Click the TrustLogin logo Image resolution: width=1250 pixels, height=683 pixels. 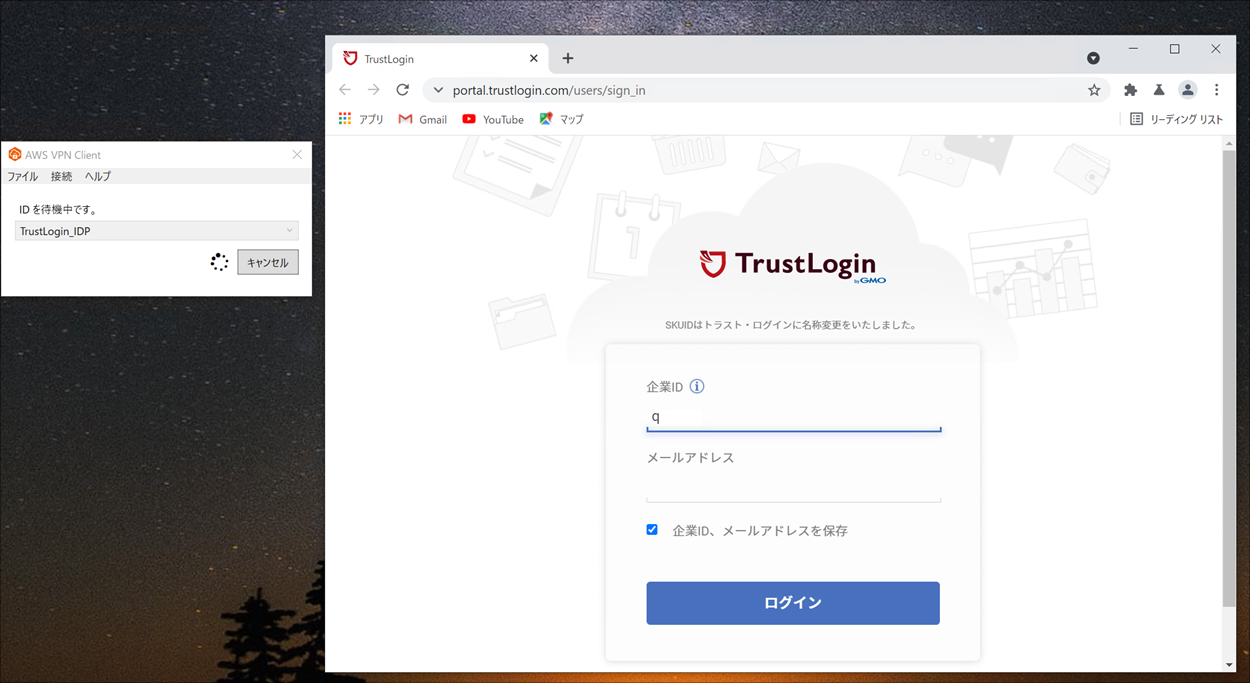(x=792, y=265)
